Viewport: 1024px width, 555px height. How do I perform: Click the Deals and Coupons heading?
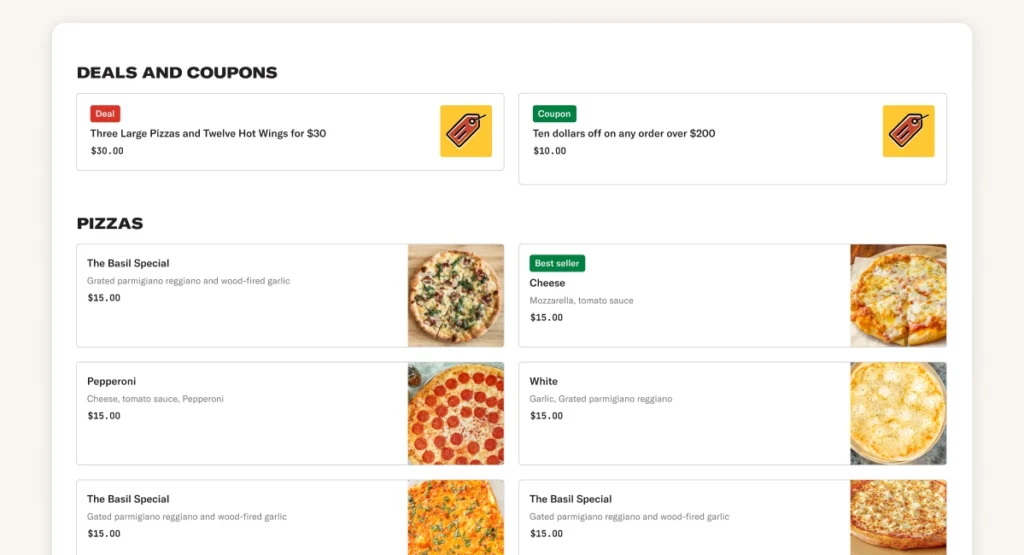177,73
